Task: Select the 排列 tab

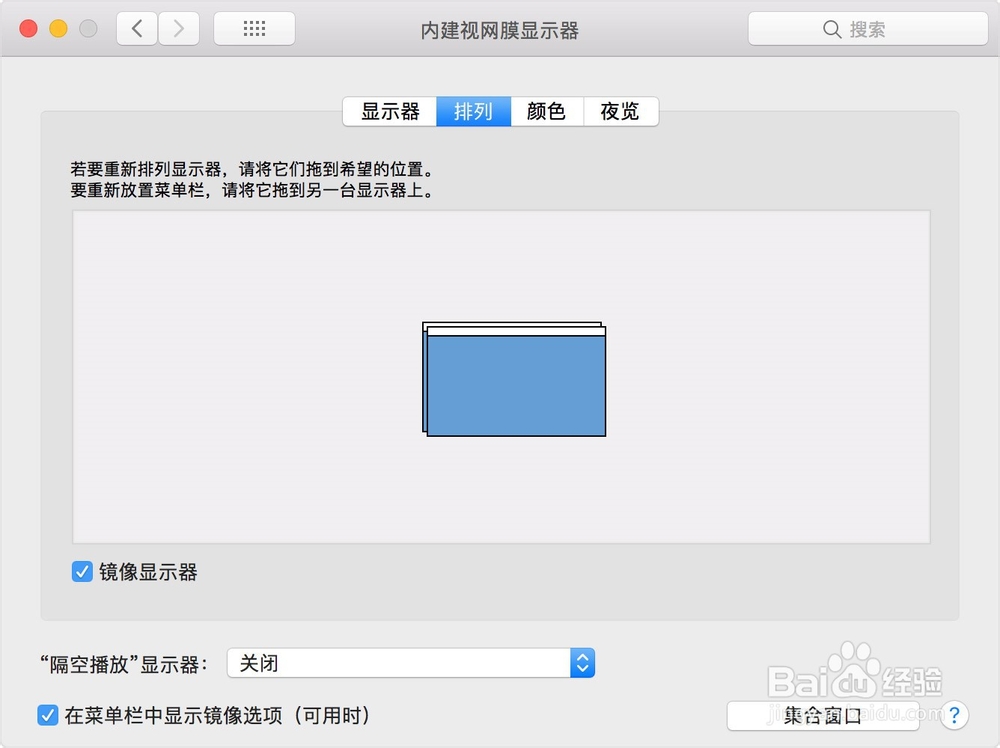Action: pyautogui.click(x=473, y=112)
